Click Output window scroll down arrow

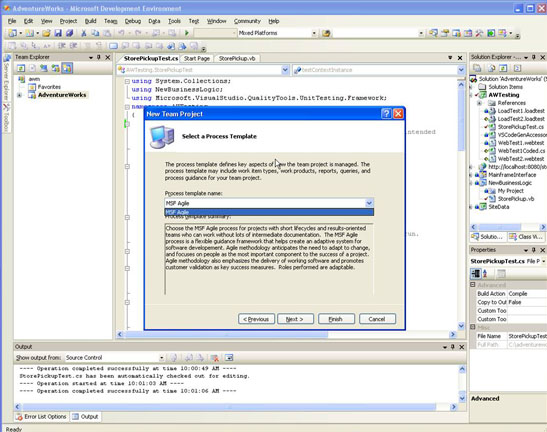point(462,398)
